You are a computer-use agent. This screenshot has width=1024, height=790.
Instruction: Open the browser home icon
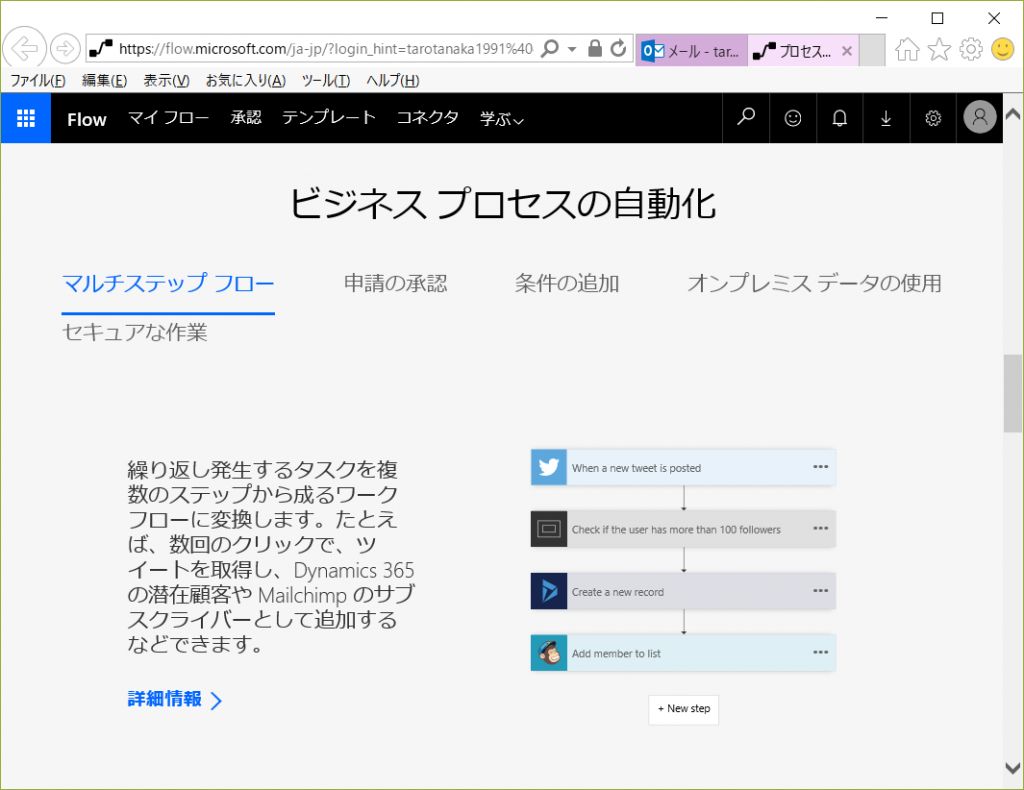pyautogui.click(x=907, y=49)
